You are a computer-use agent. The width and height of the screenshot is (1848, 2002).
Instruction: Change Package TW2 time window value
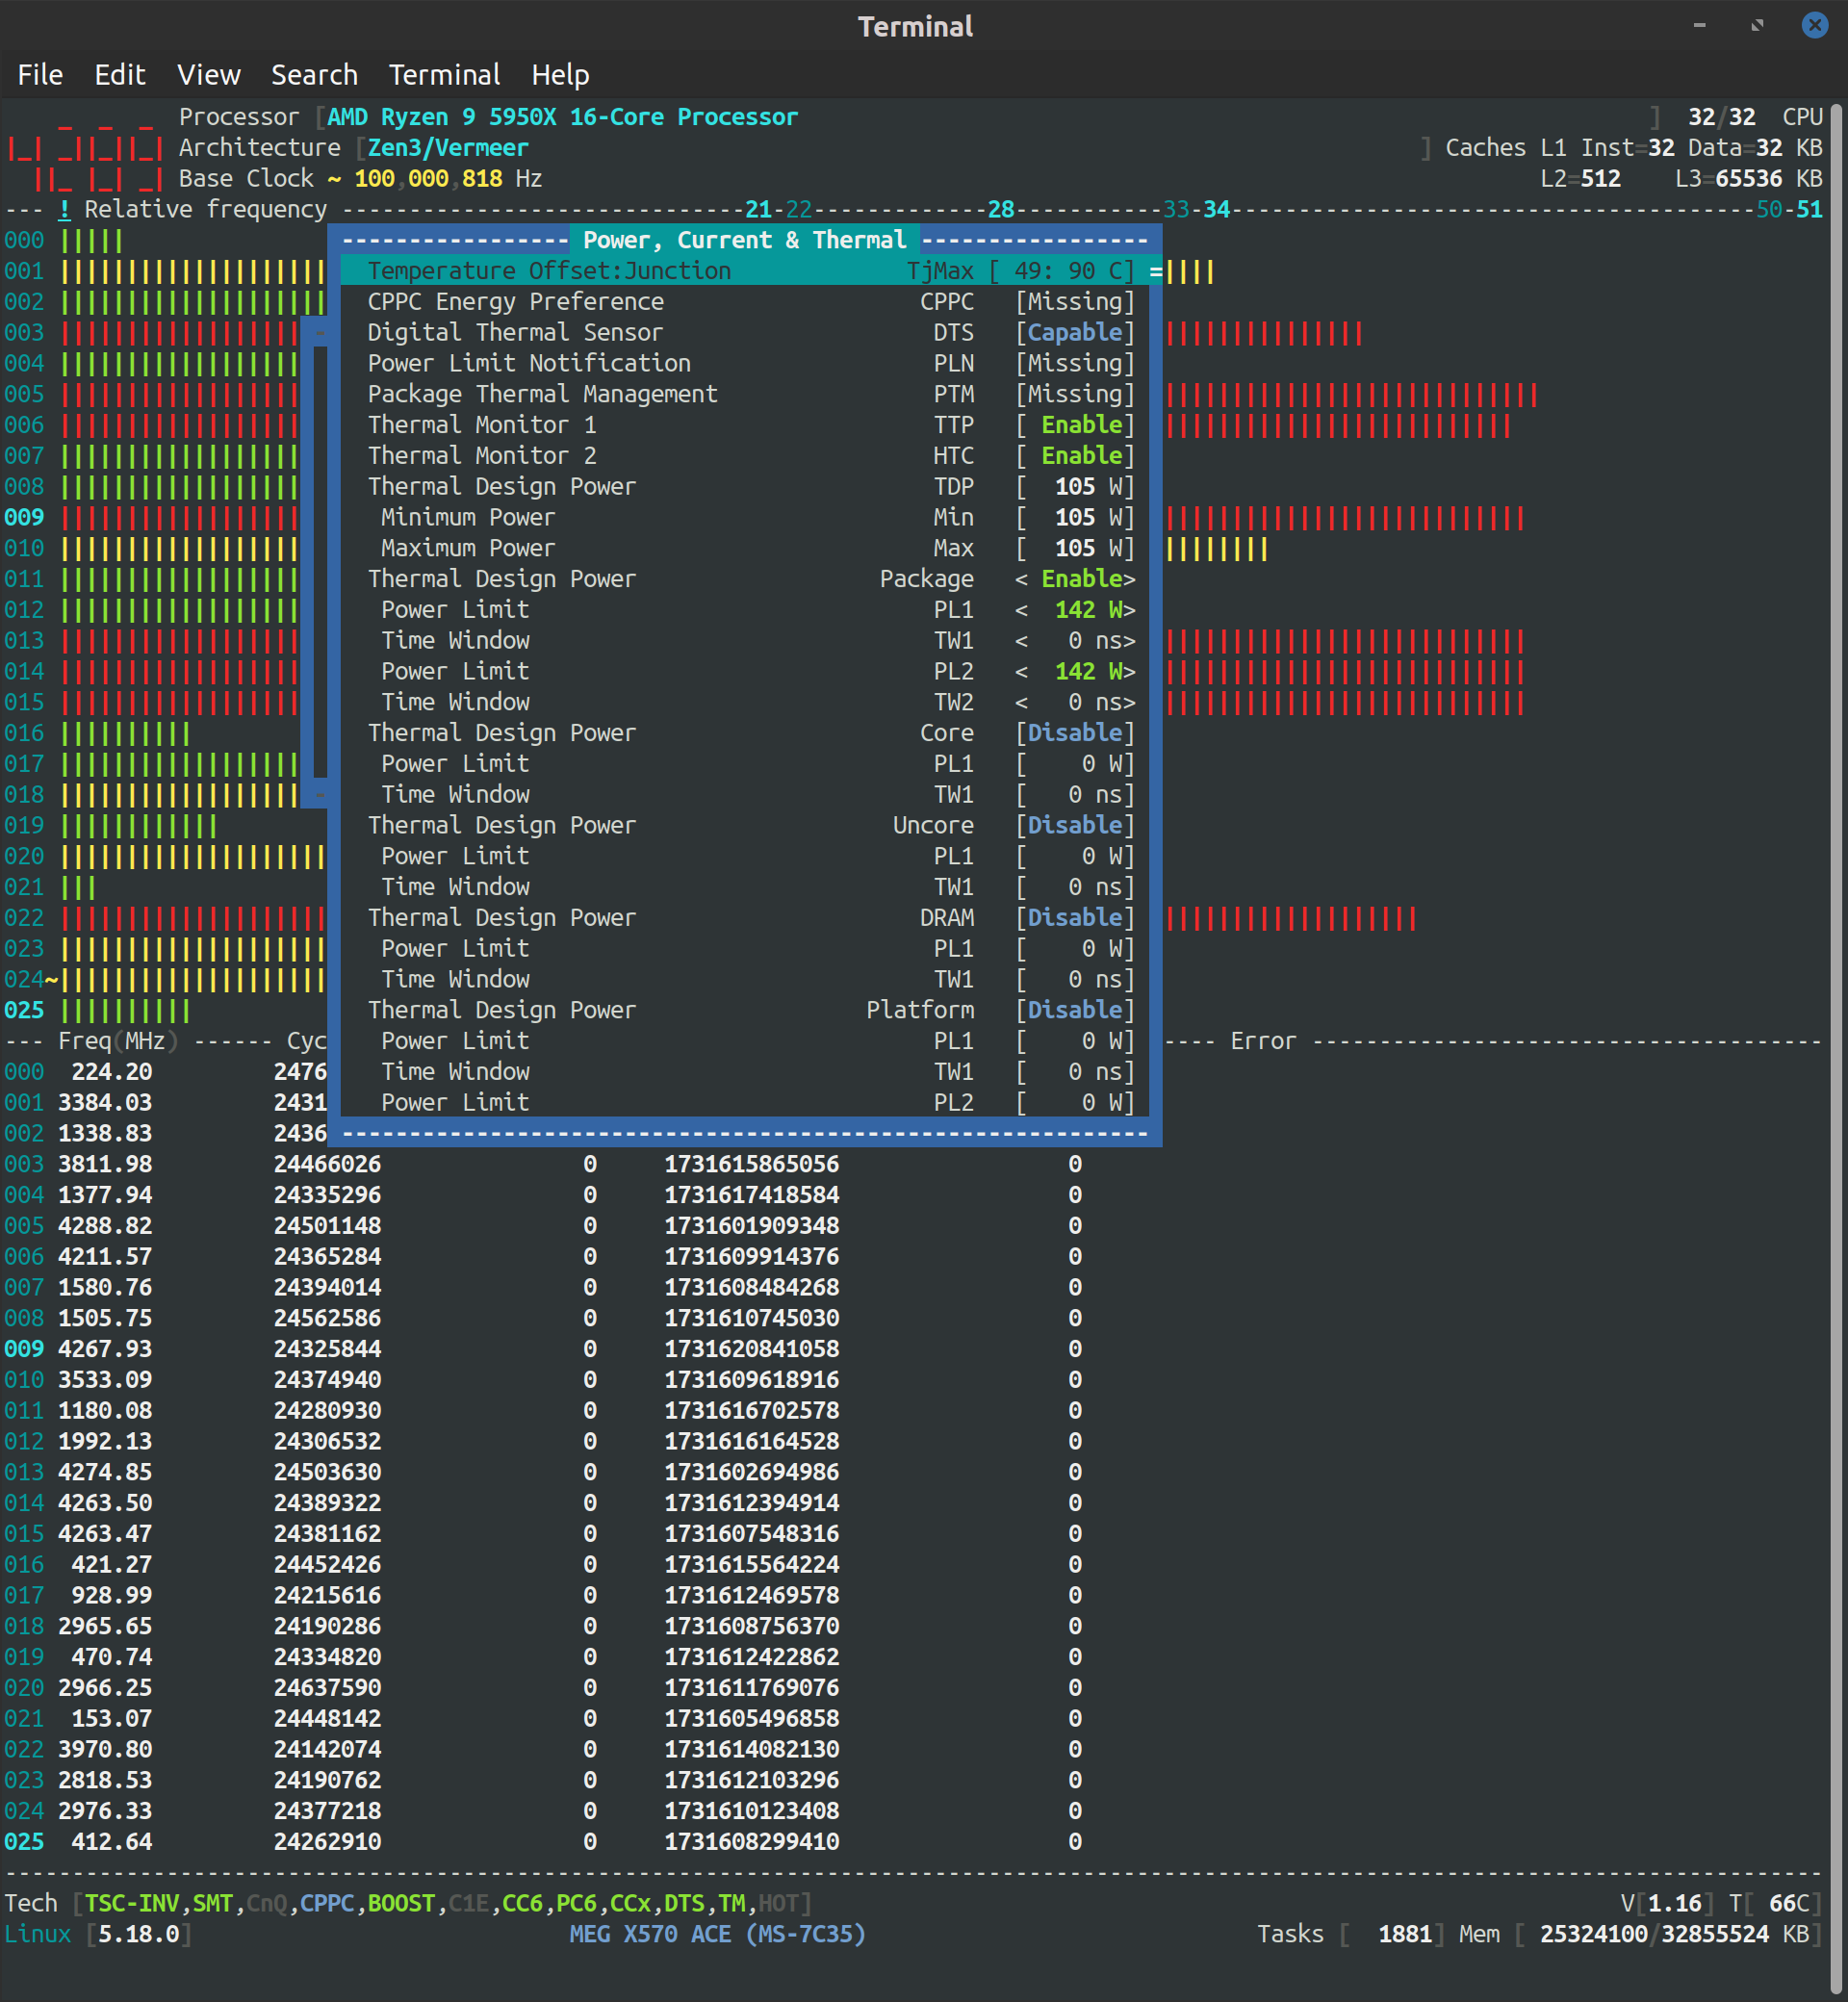(x=1075, y=702)
